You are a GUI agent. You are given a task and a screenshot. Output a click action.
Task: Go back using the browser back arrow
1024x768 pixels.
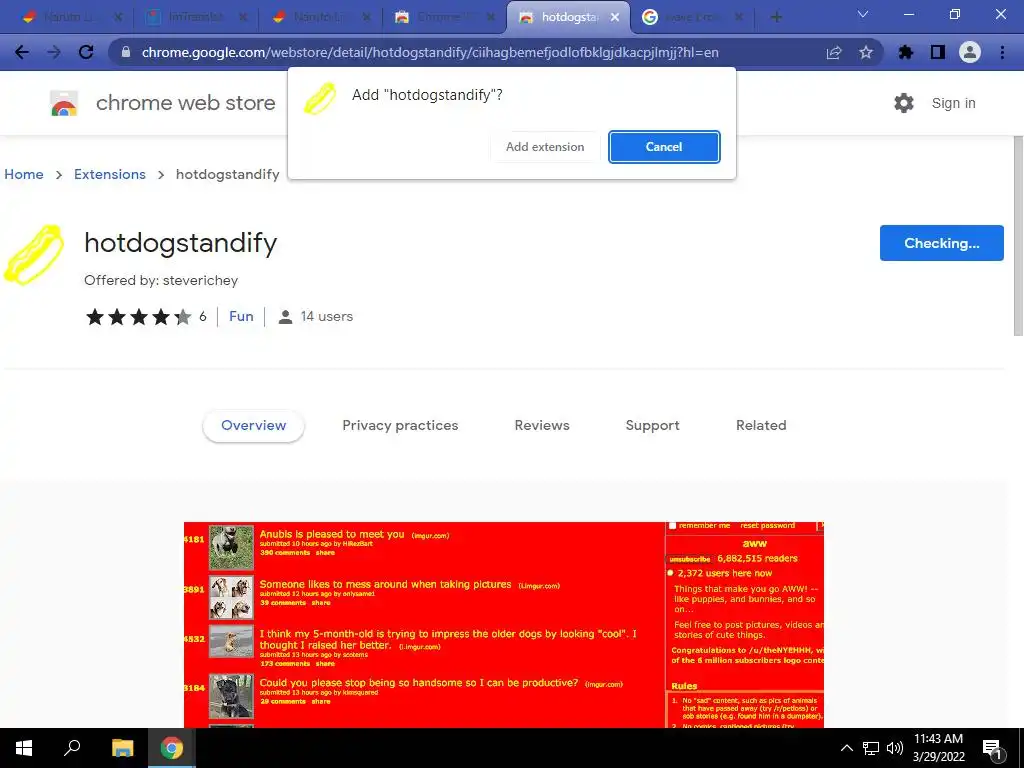pyautogui.click(x=22, y=52)
